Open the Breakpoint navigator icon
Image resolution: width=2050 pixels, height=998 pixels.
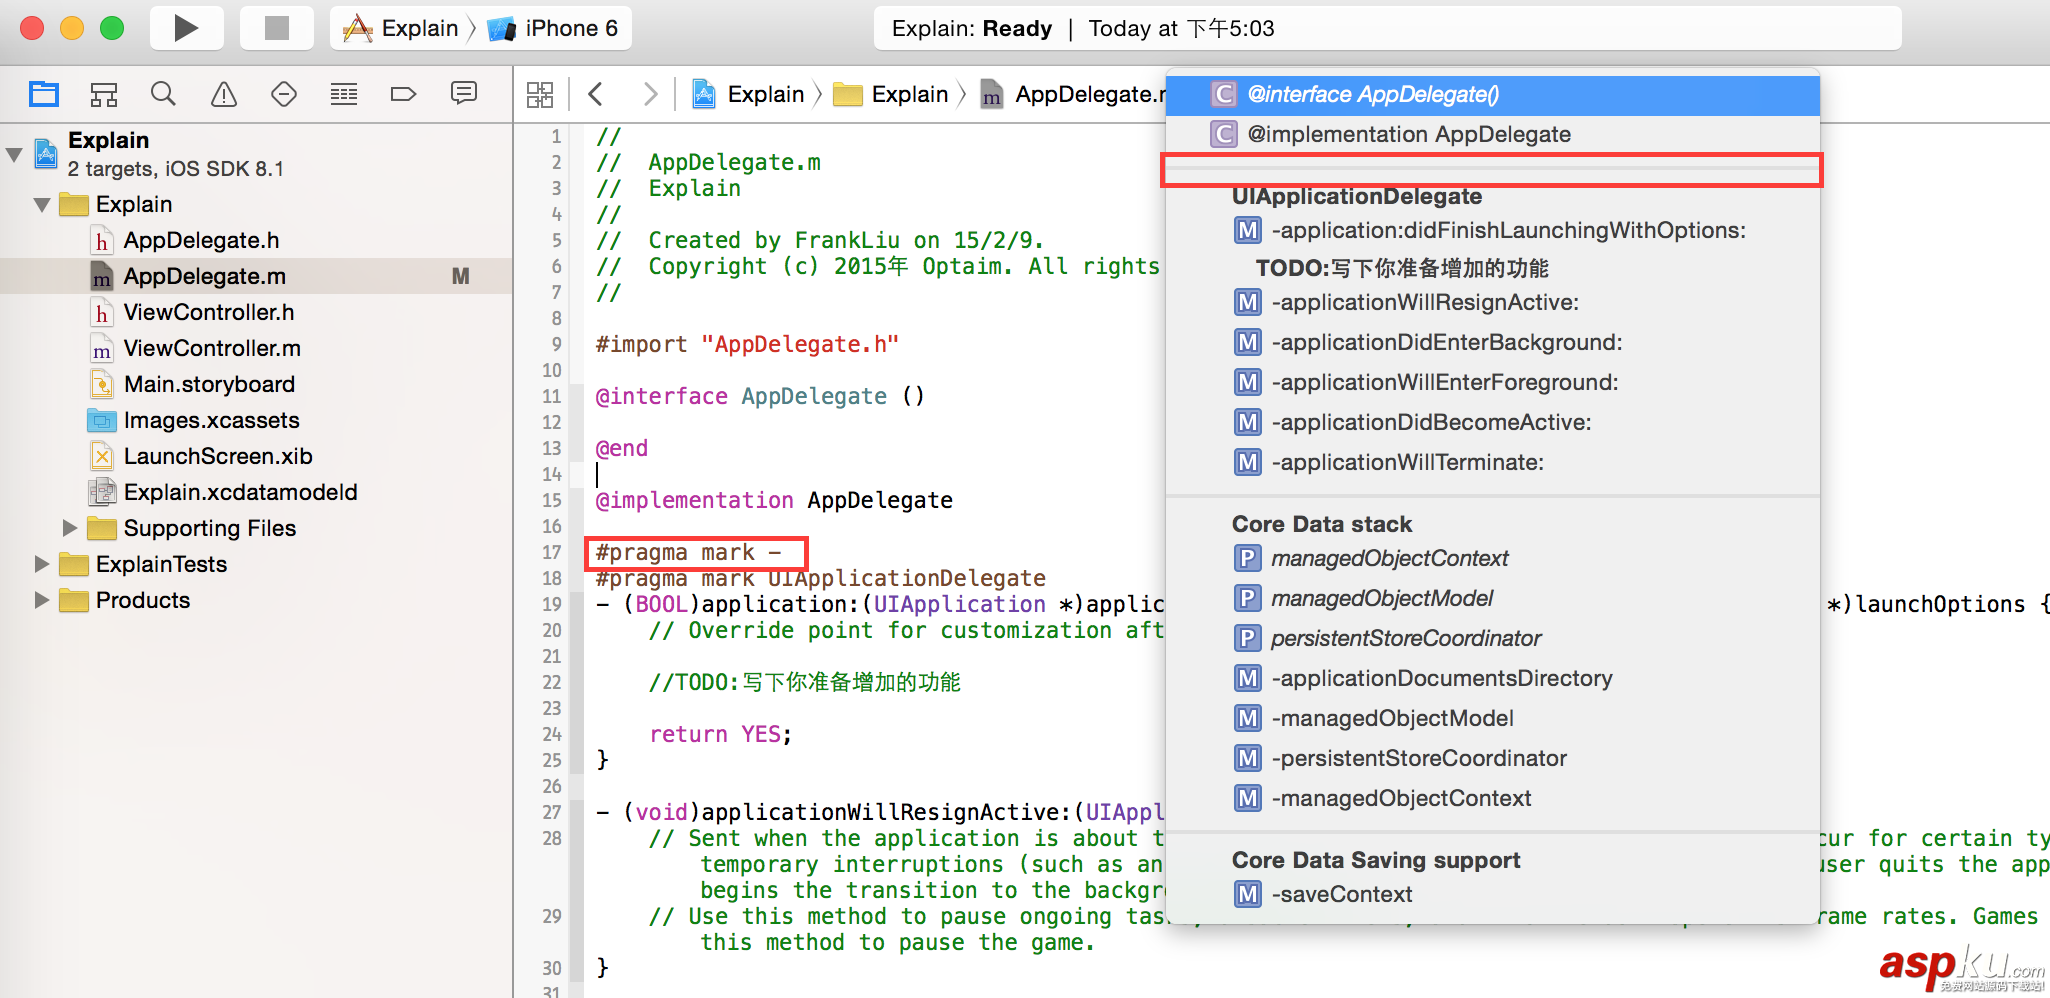tap(403, 94)
